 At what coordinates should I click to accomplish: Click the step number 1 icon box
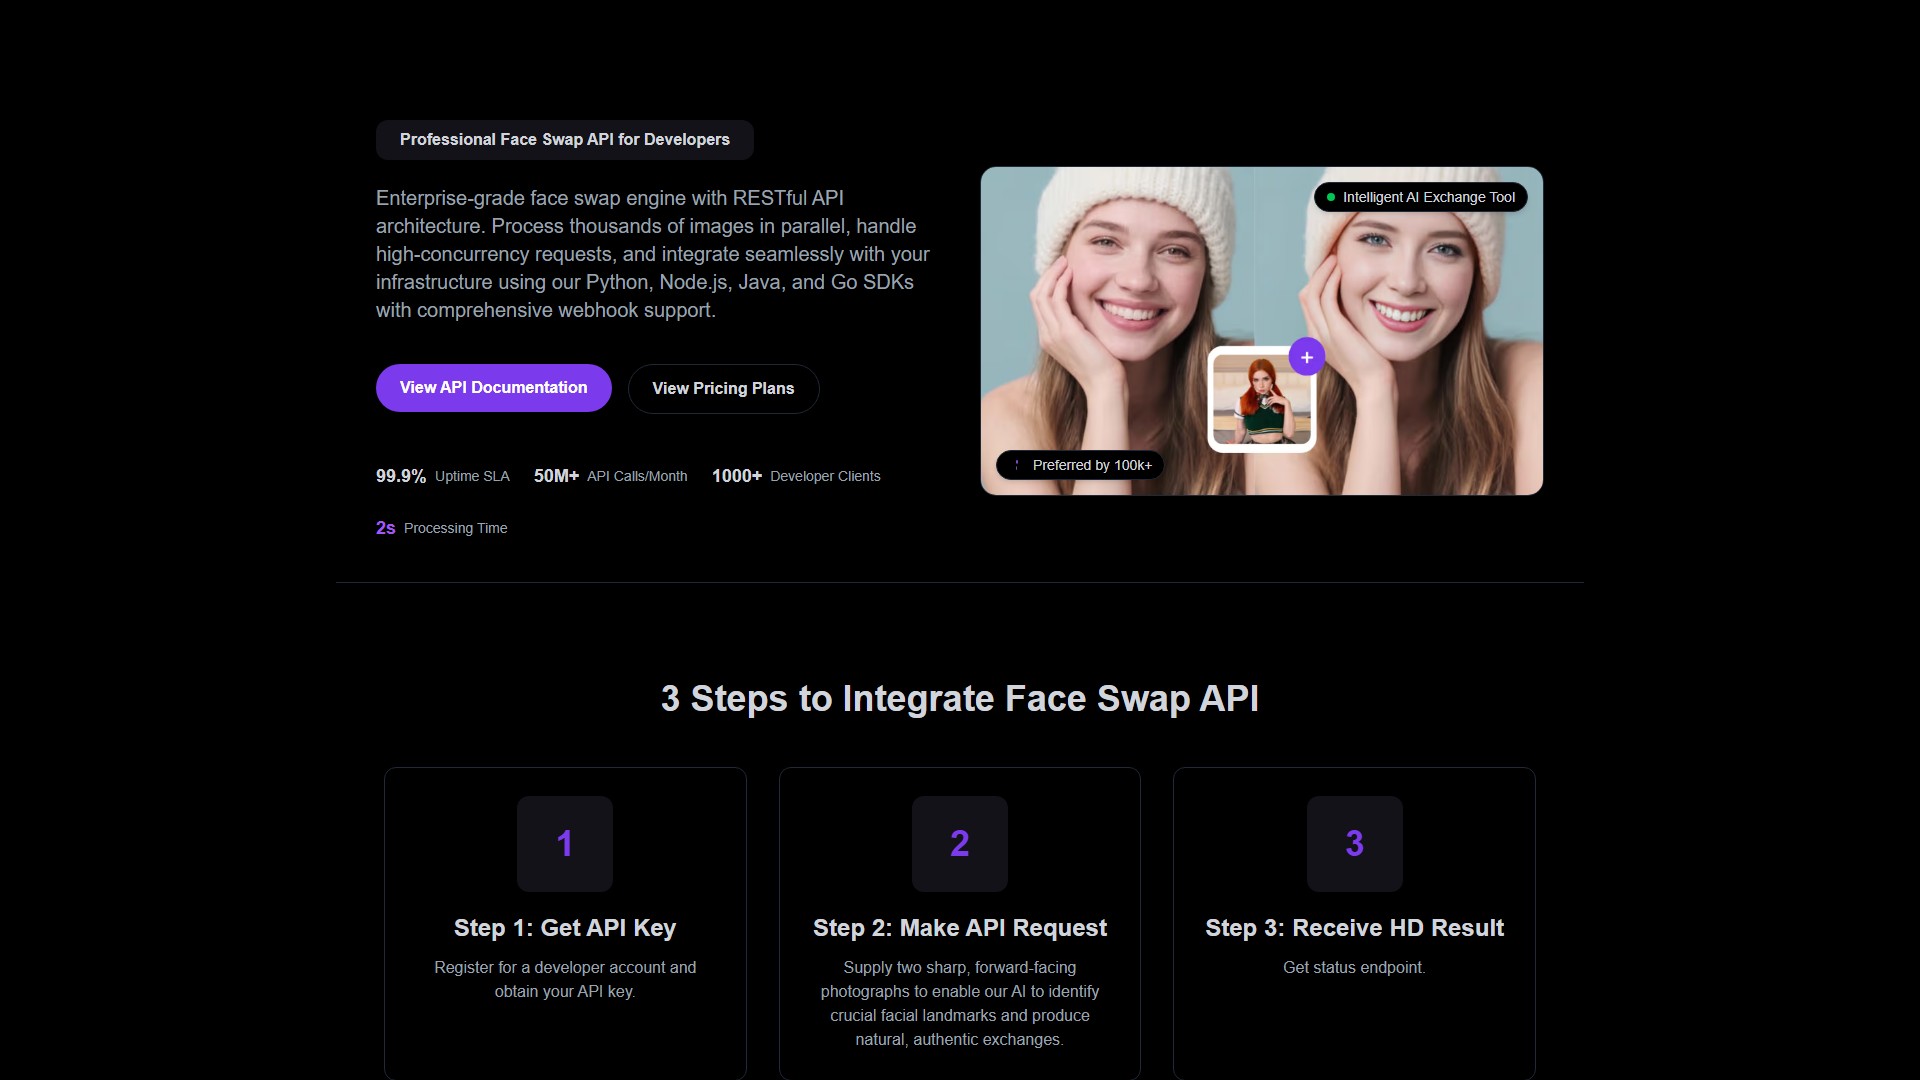click(565, 843)
